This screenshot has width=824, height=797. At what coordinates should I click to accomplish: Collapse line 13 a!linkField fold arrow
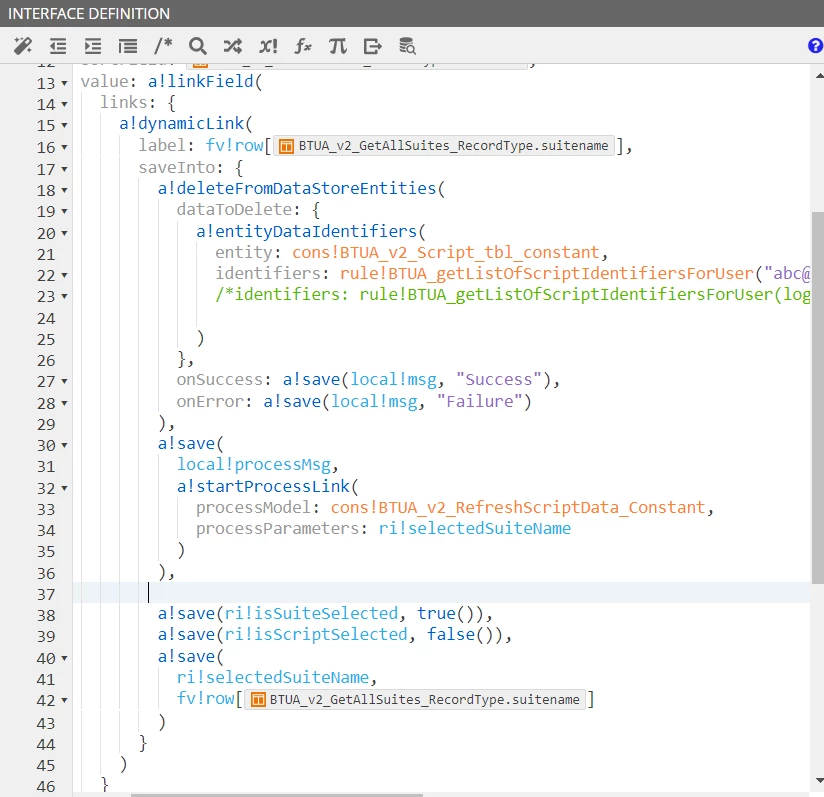(64, 83)
